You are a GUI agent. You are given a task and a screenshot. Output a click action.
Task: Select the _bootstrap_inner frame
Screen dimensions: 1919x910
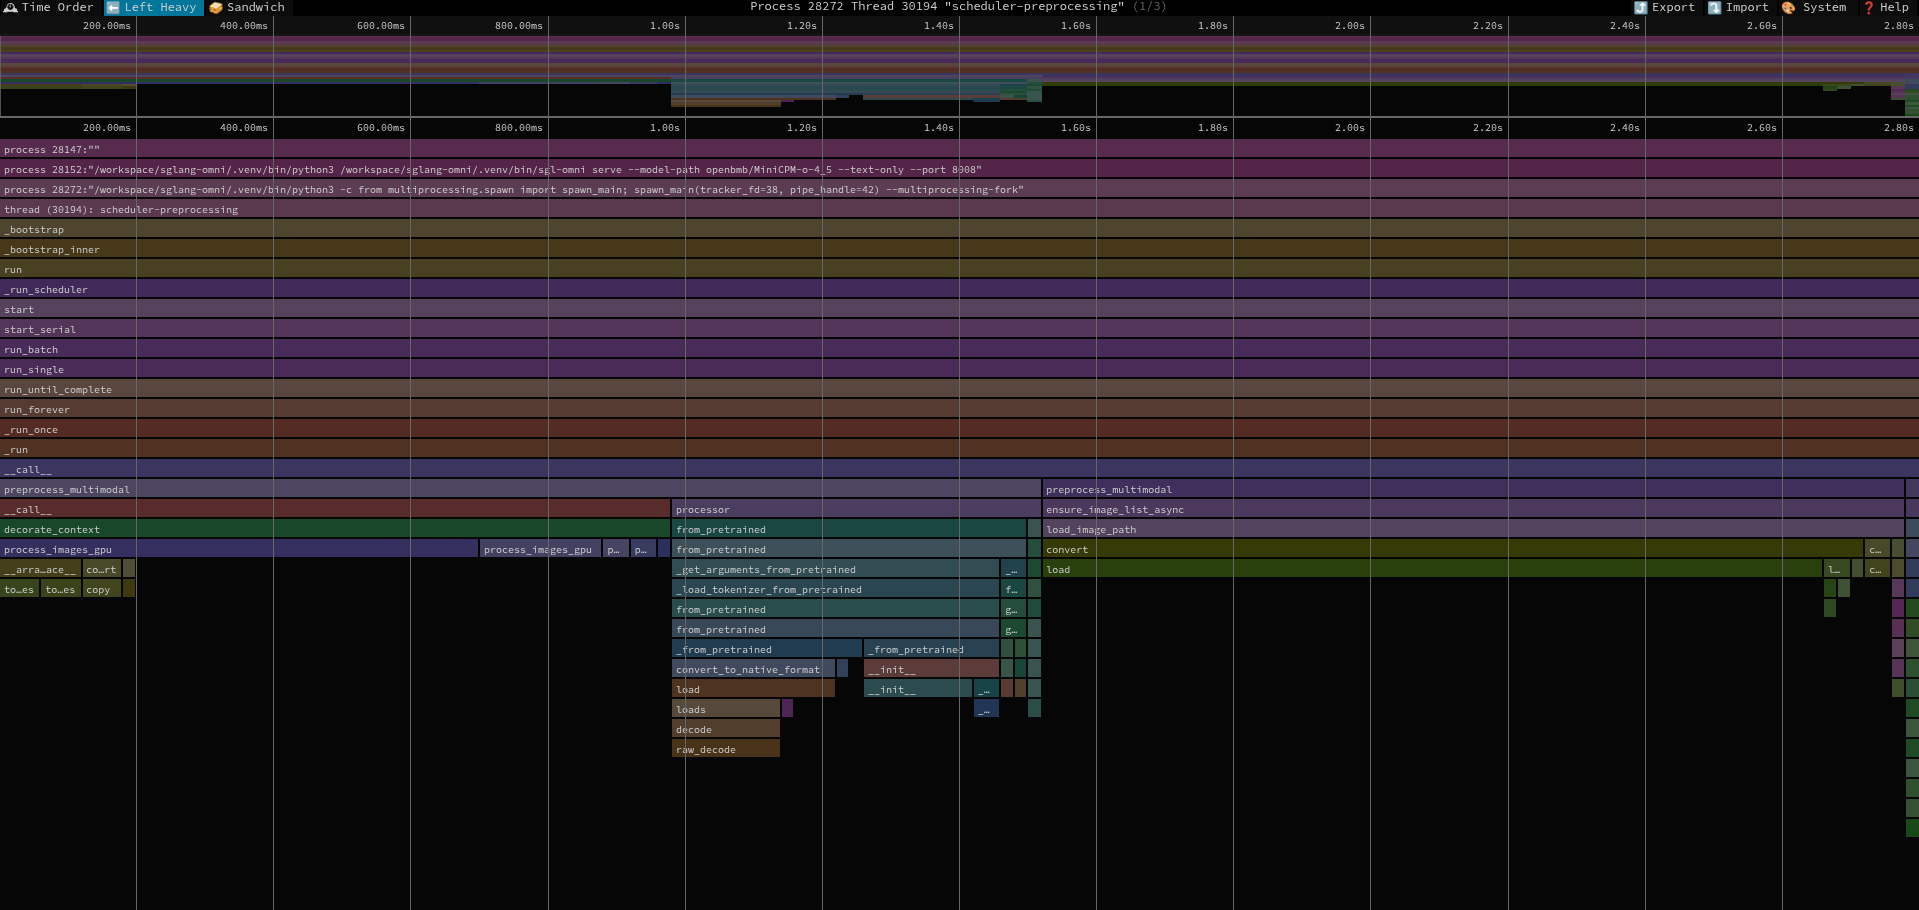959,249
